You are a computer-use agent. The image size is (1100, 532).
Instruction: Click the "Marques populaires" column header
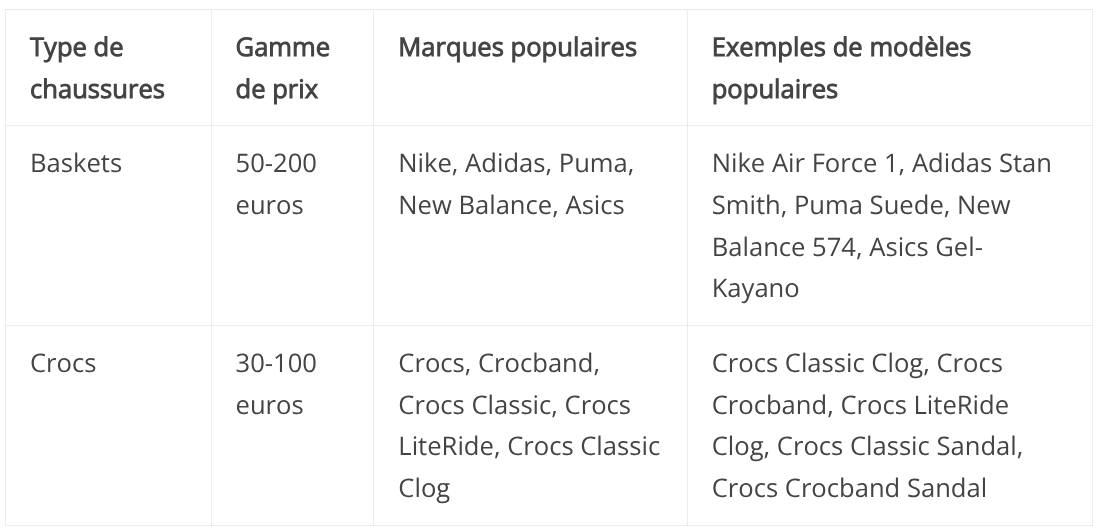(x=530, y=67)
